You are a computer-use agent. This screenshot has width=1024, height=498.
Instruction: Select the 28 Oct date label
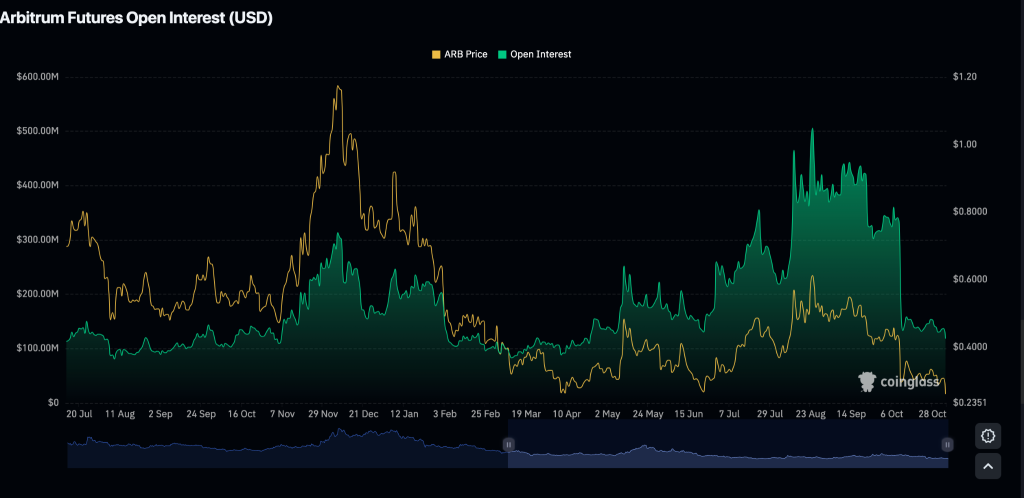932,413
